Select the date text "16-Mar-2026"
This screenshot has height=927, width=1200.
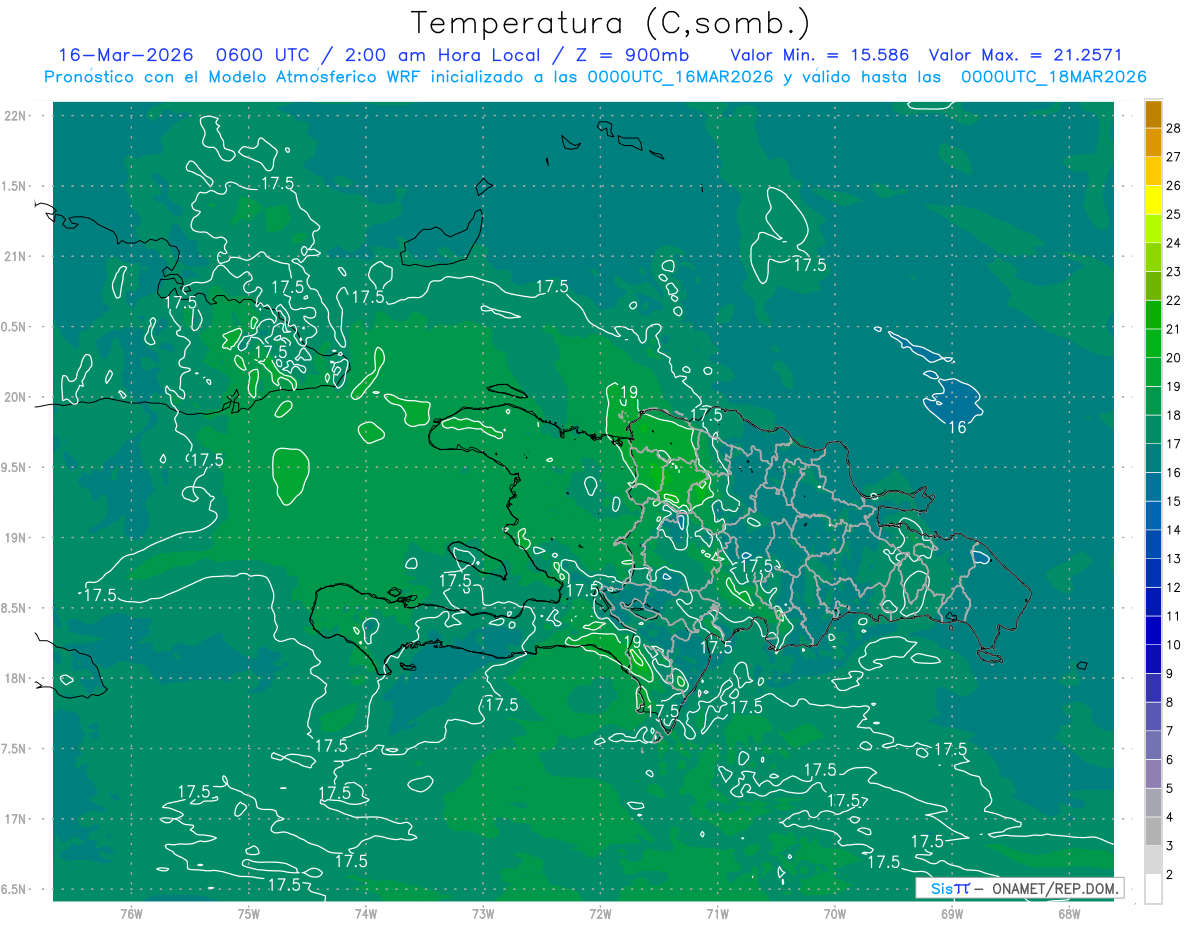click(125, 55)
